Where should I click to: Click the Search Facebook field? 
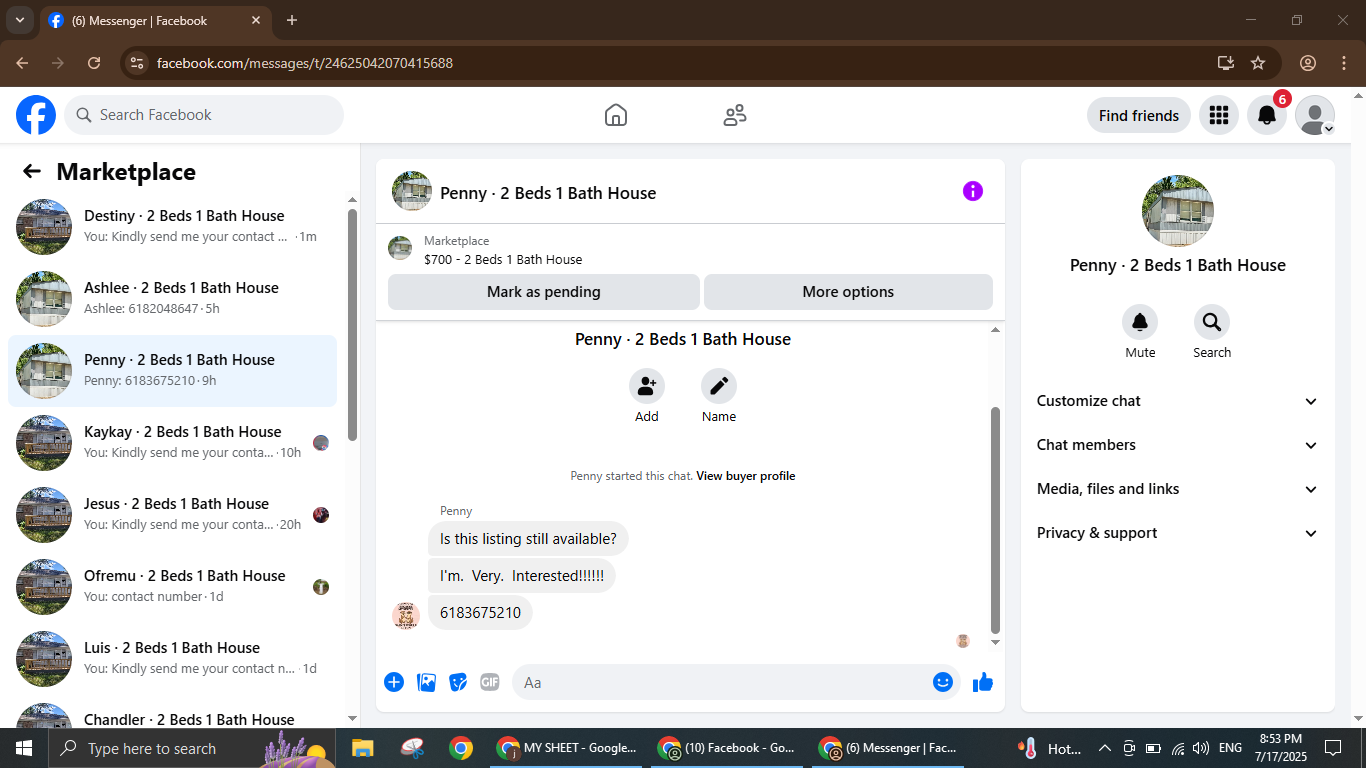pyautogui.click(x=204, y=115)
